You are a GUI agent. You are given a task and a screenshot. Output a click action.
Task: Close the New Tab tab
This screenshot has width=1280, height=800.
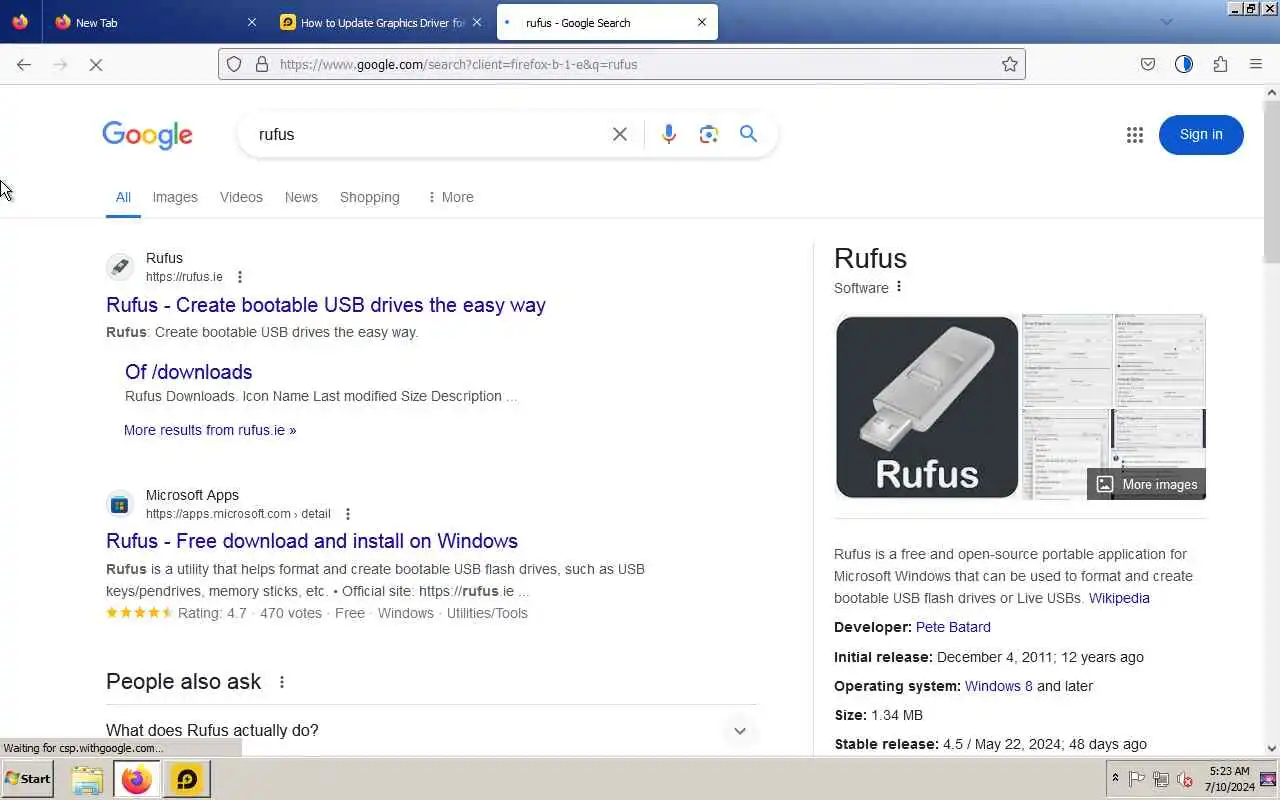coord(252,22)
